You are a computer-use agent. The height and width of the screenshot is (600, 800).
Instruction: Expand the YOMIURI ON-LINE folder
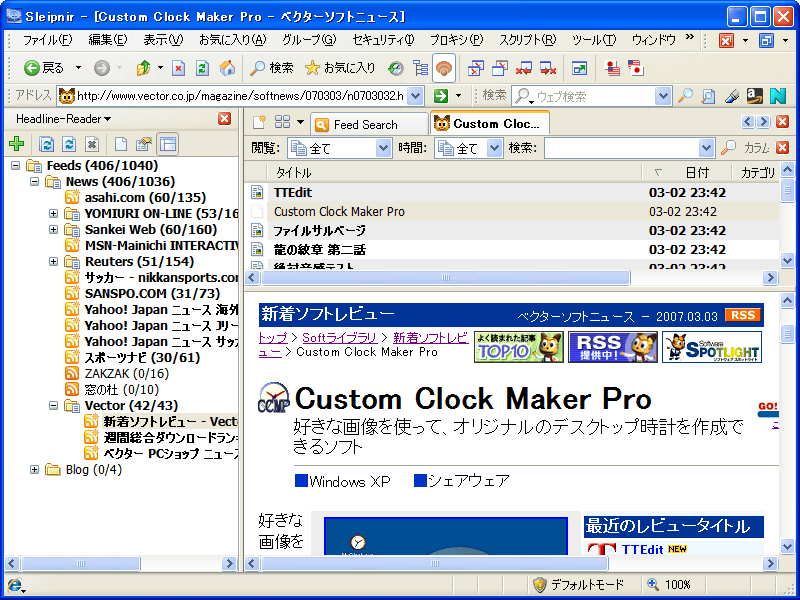53,213
